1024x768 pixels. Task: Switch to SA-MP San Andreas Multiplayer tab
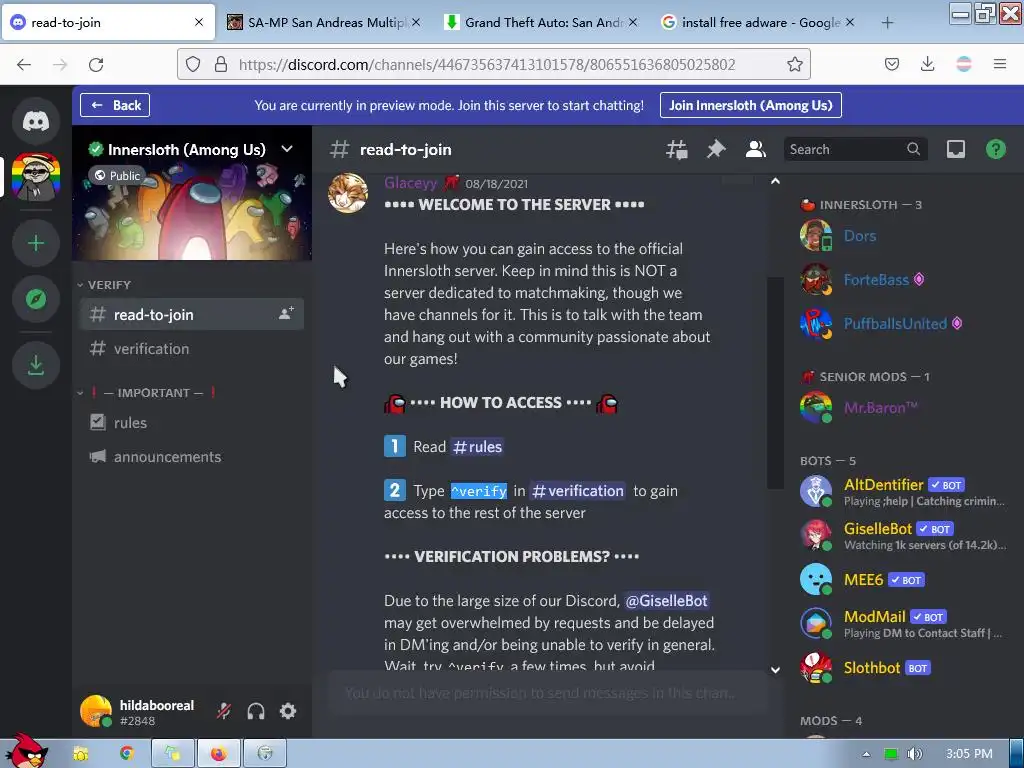click(x=323, y=22)
